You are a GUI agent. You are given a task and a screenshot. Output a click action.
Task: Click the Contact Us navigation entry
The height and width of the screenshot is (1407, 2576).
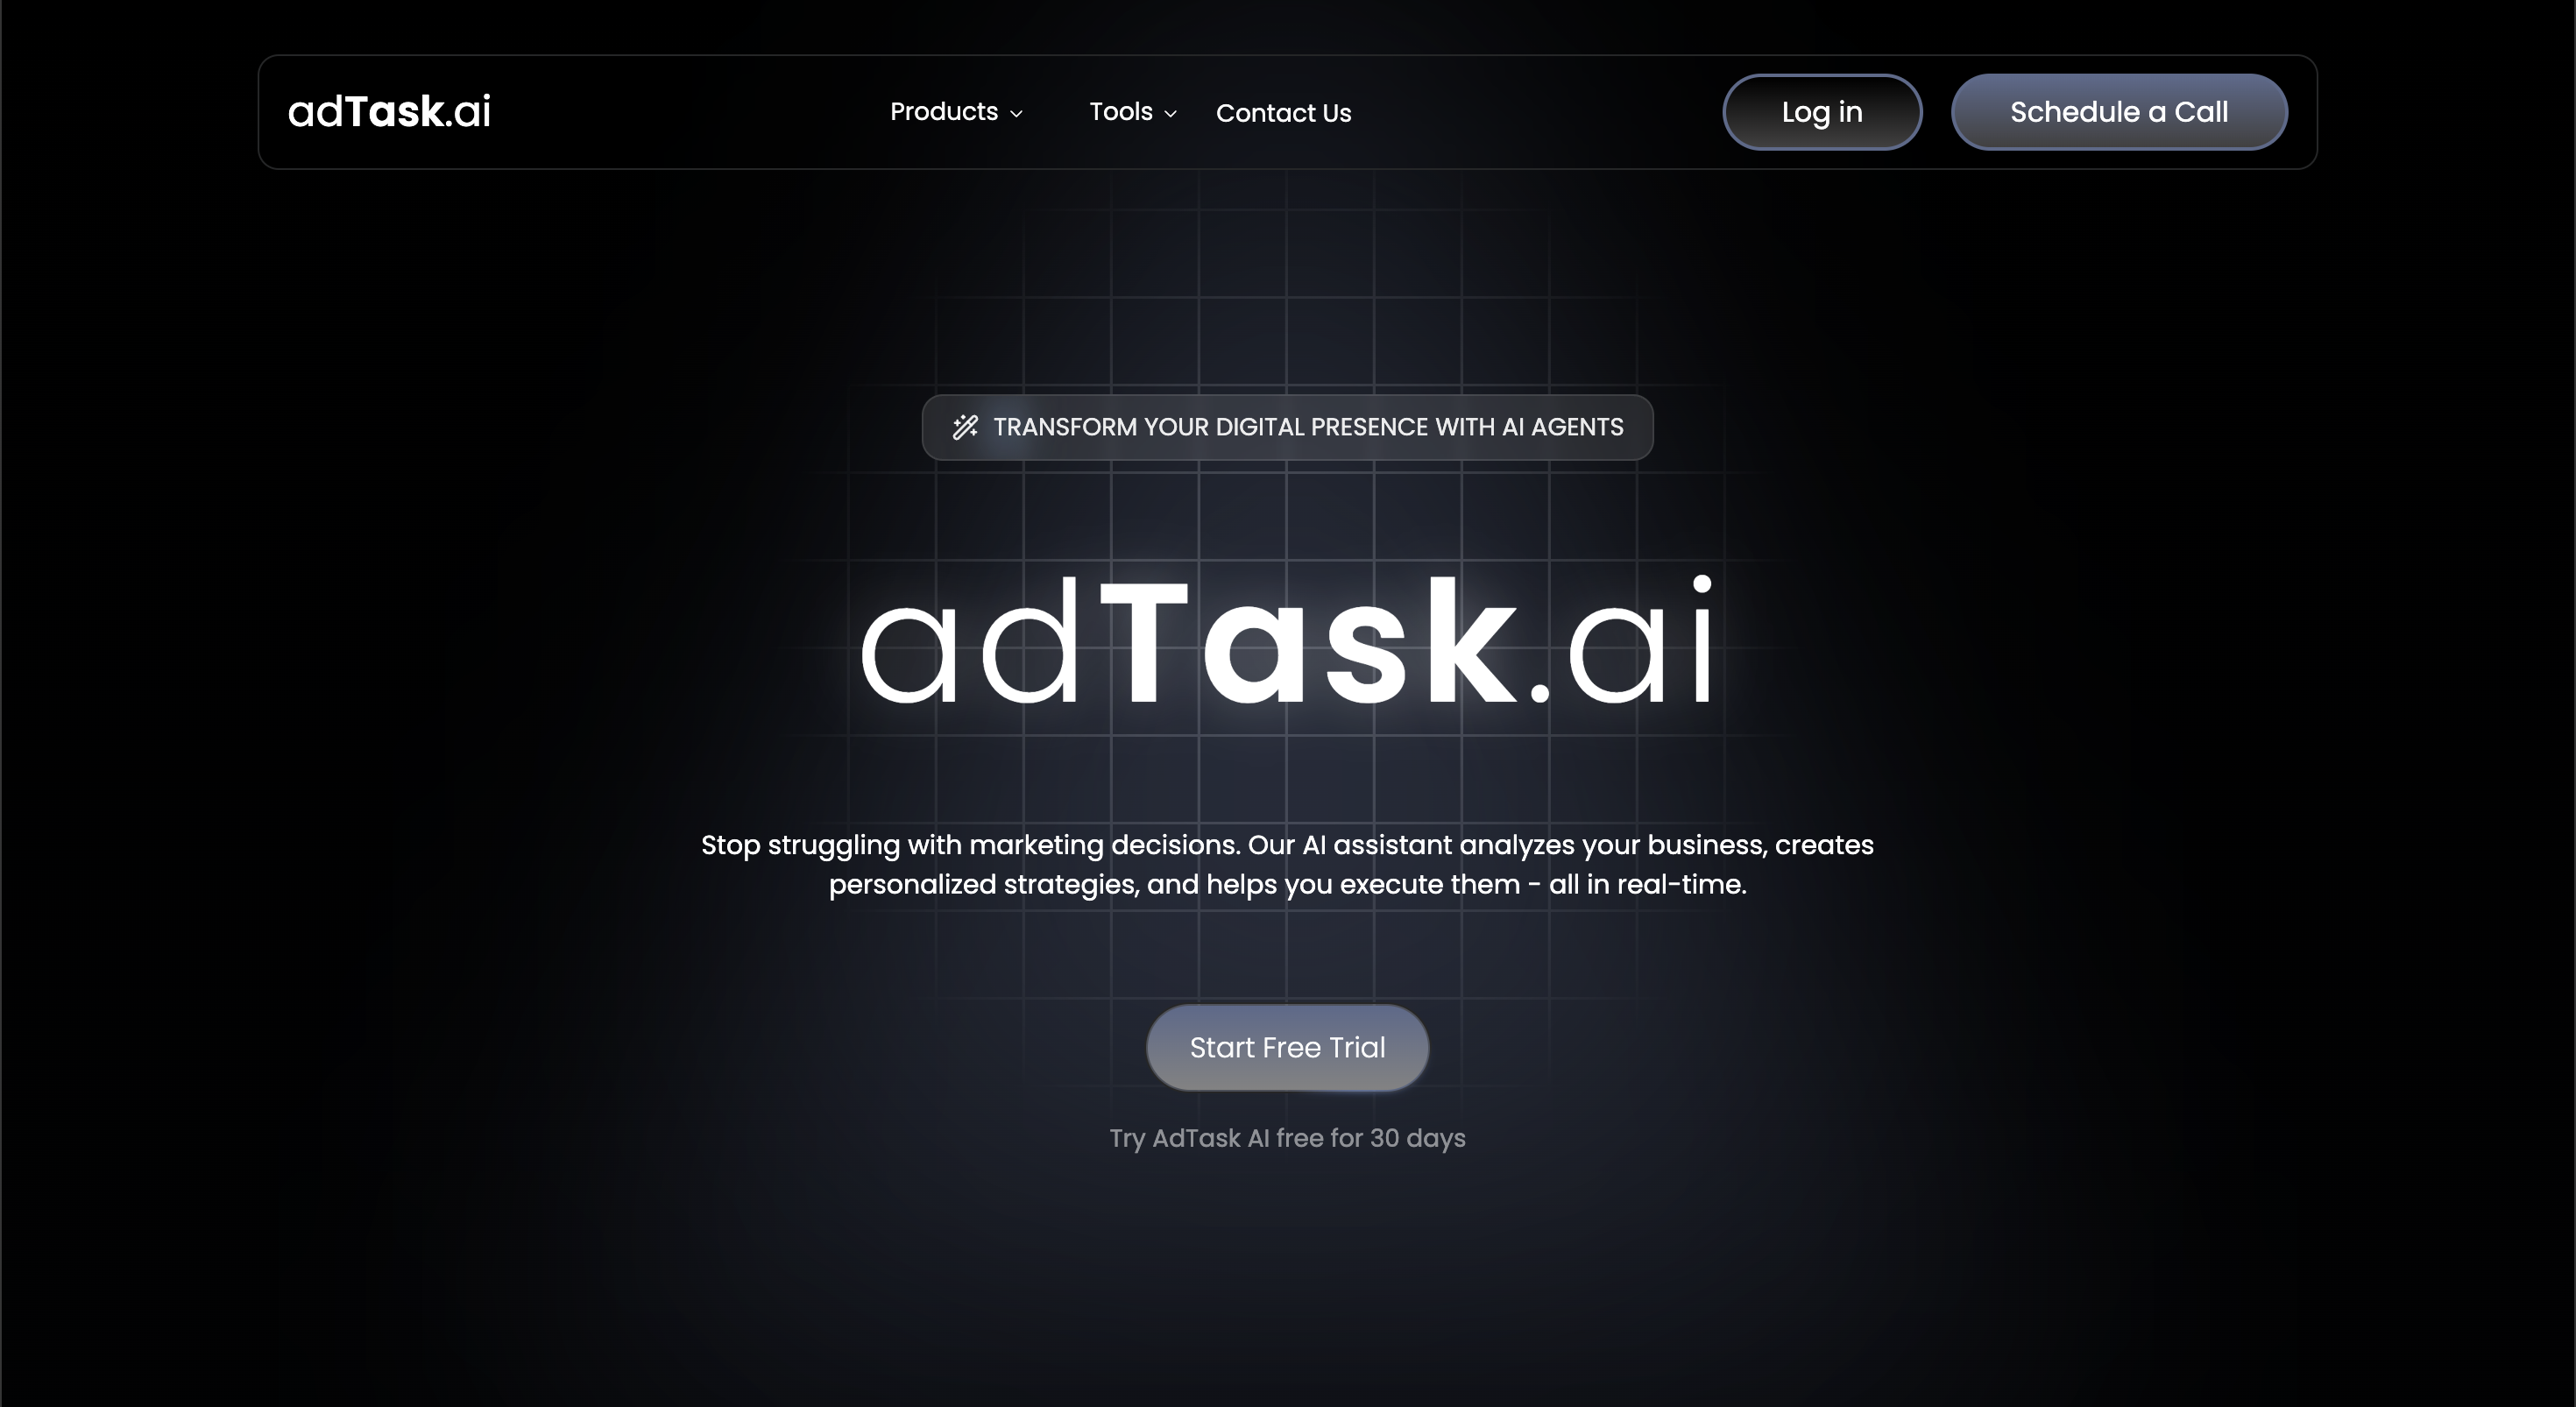[1283, 112]
